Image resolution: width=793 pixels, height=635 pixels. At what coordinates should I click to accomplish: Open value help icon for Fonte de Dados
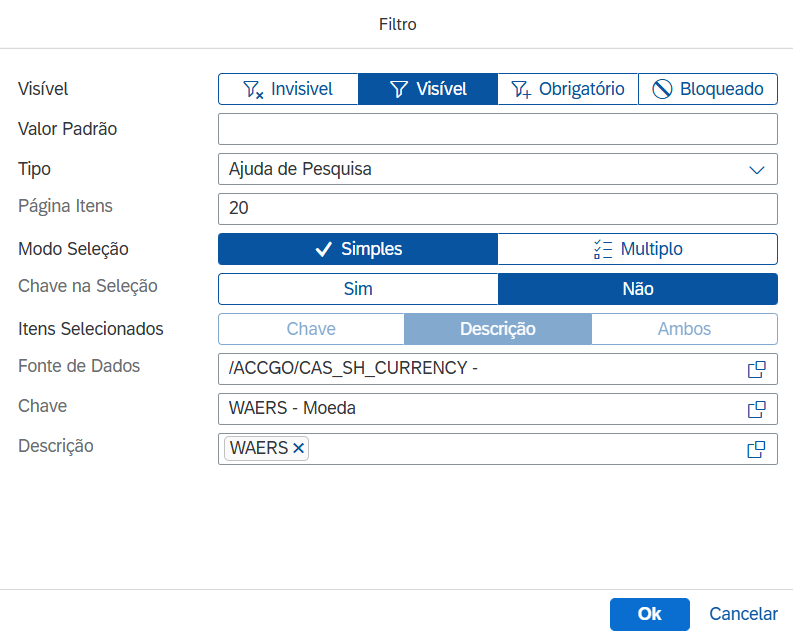[756, 369]
